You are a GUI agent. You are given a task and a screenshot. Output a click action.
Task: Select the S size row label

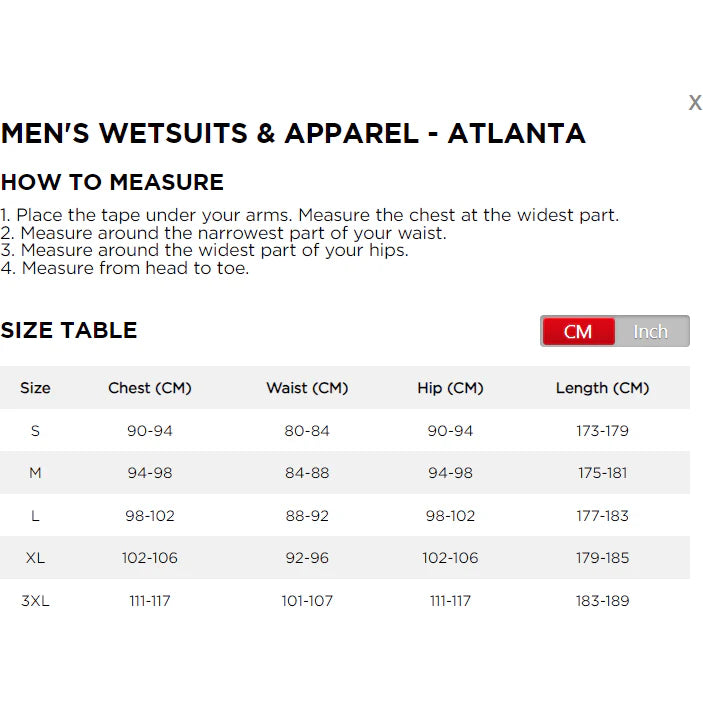click(35, 431)
